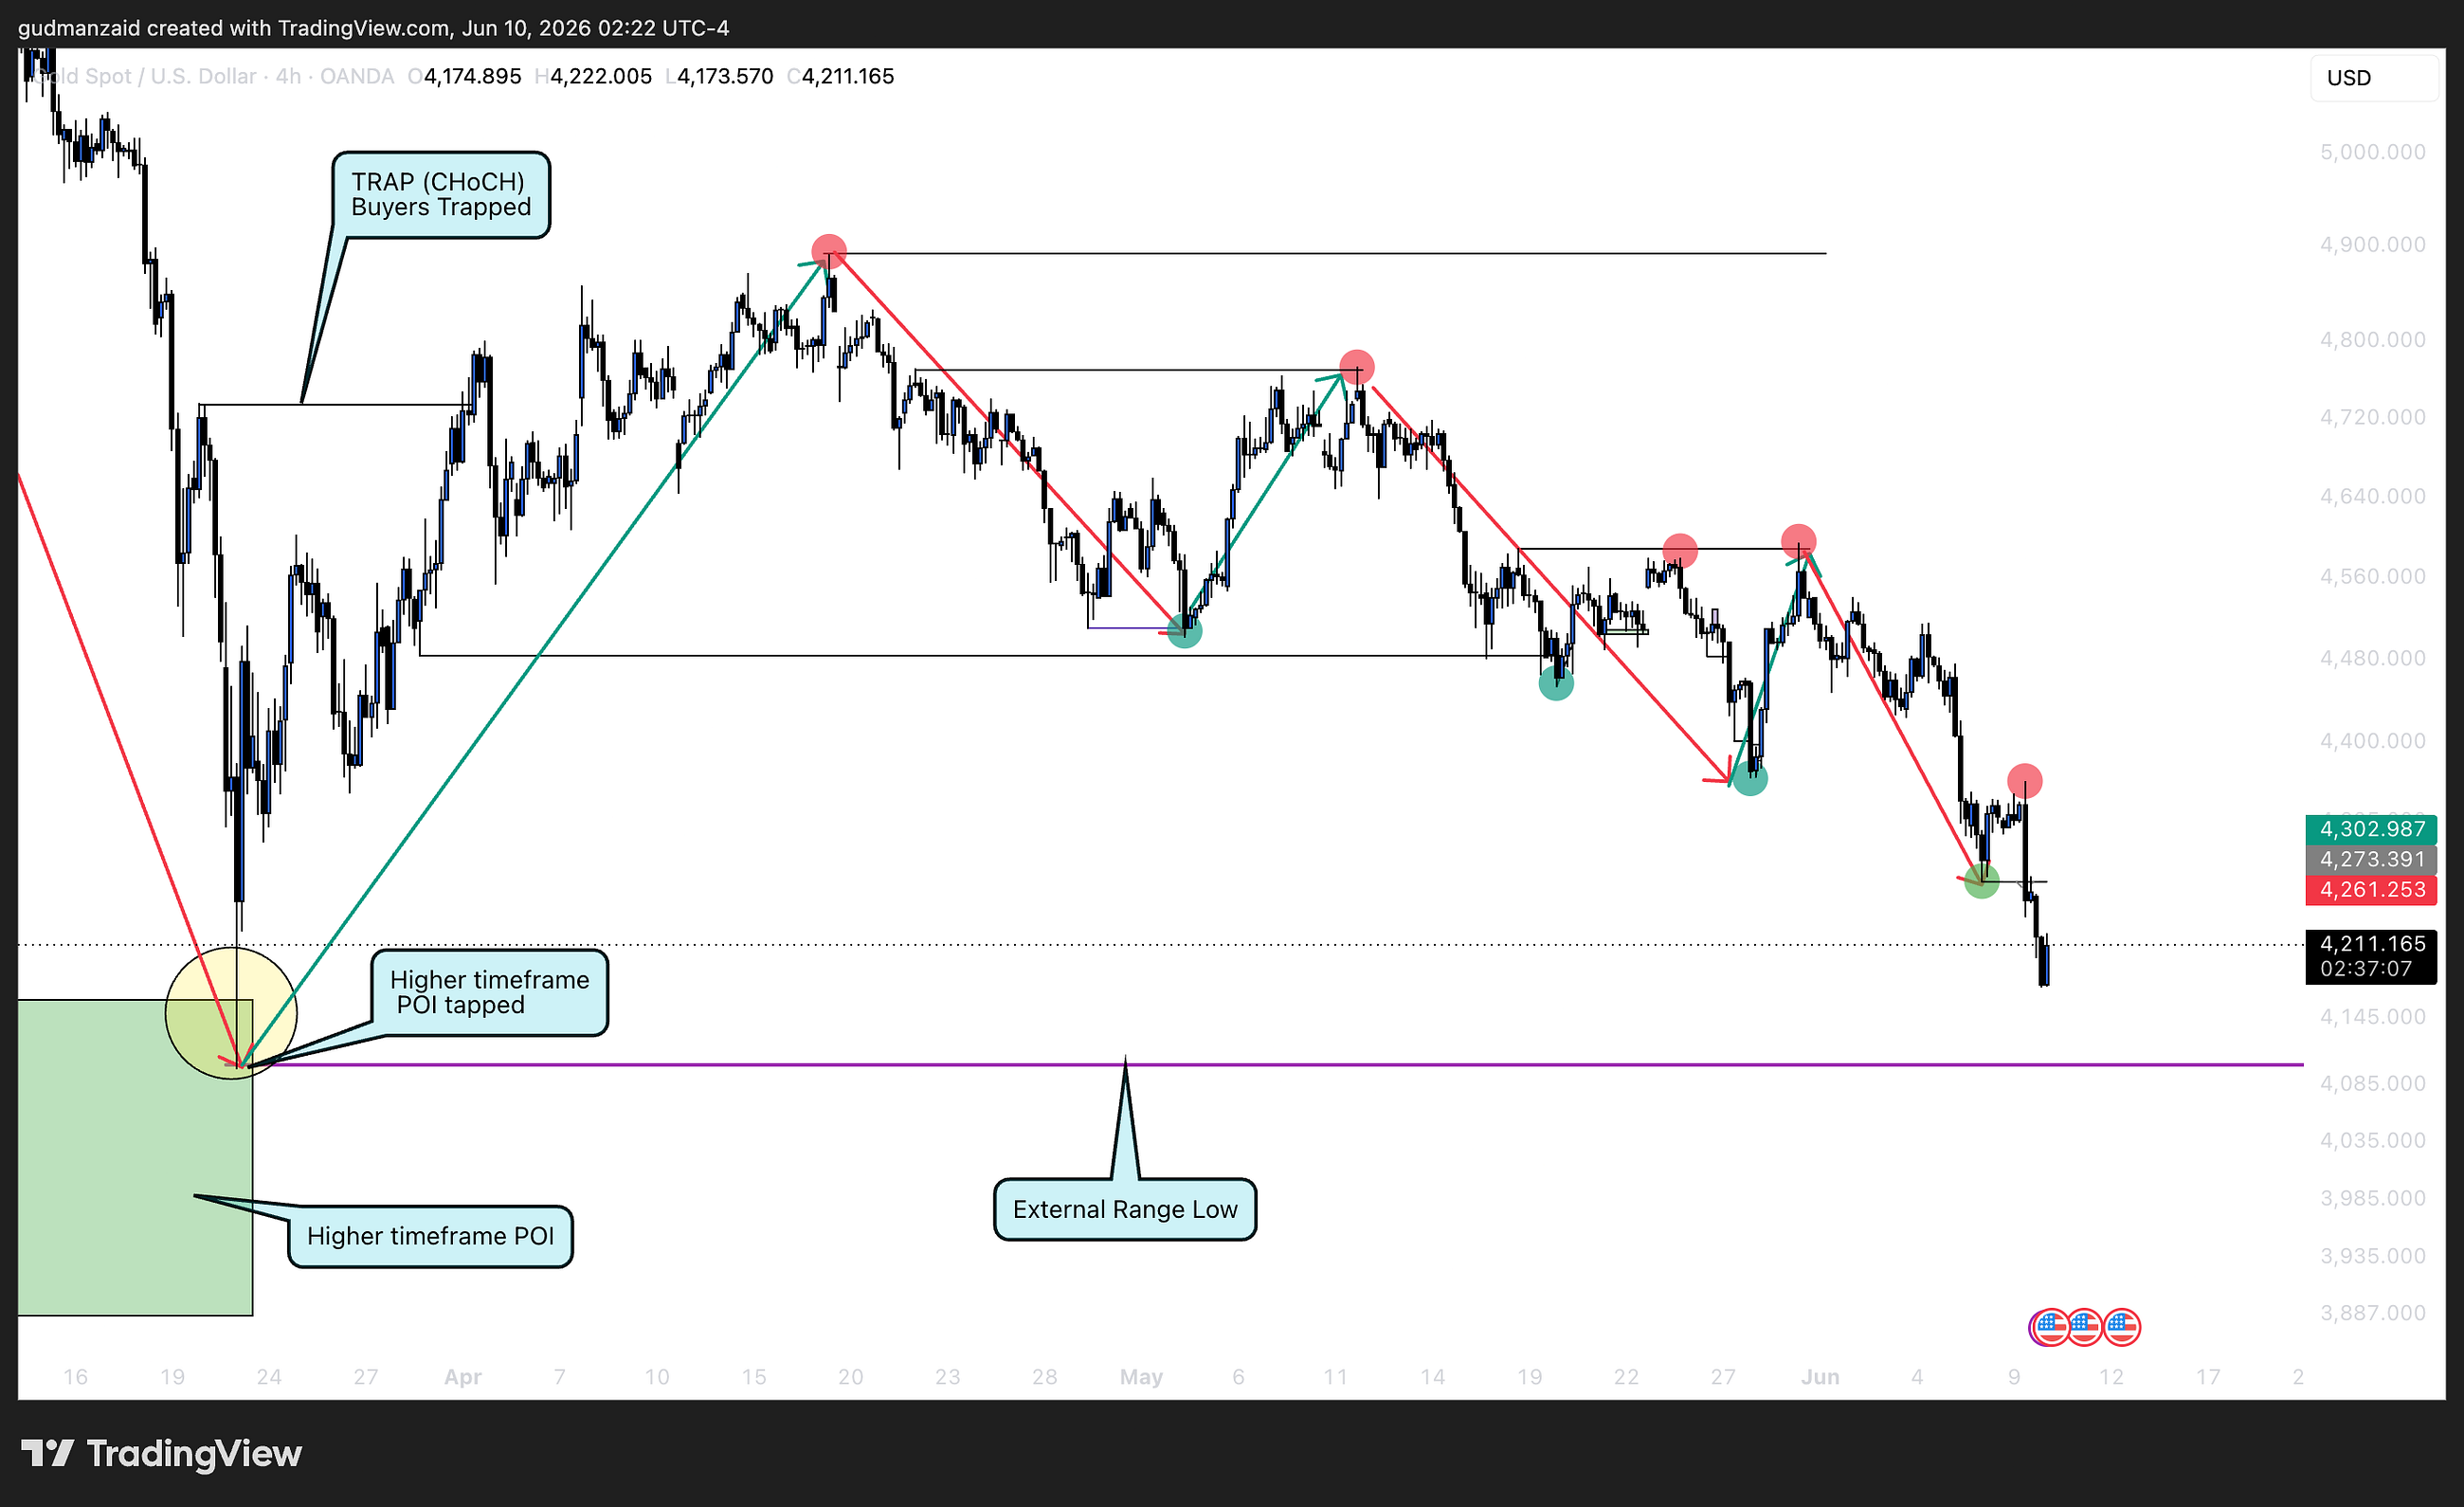This screenshot has width=2464, height=1507.
Task: Select the Higher timeframe POI tapped callout
Action: [x=490, y=992]
